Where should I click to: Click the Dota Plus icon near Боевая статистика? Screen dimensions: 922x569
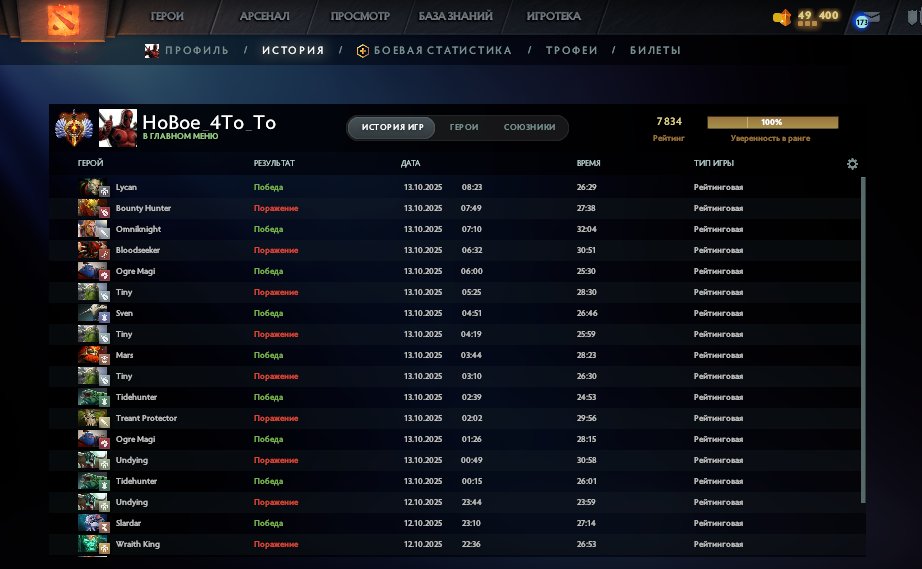click(x=362, y=50)
